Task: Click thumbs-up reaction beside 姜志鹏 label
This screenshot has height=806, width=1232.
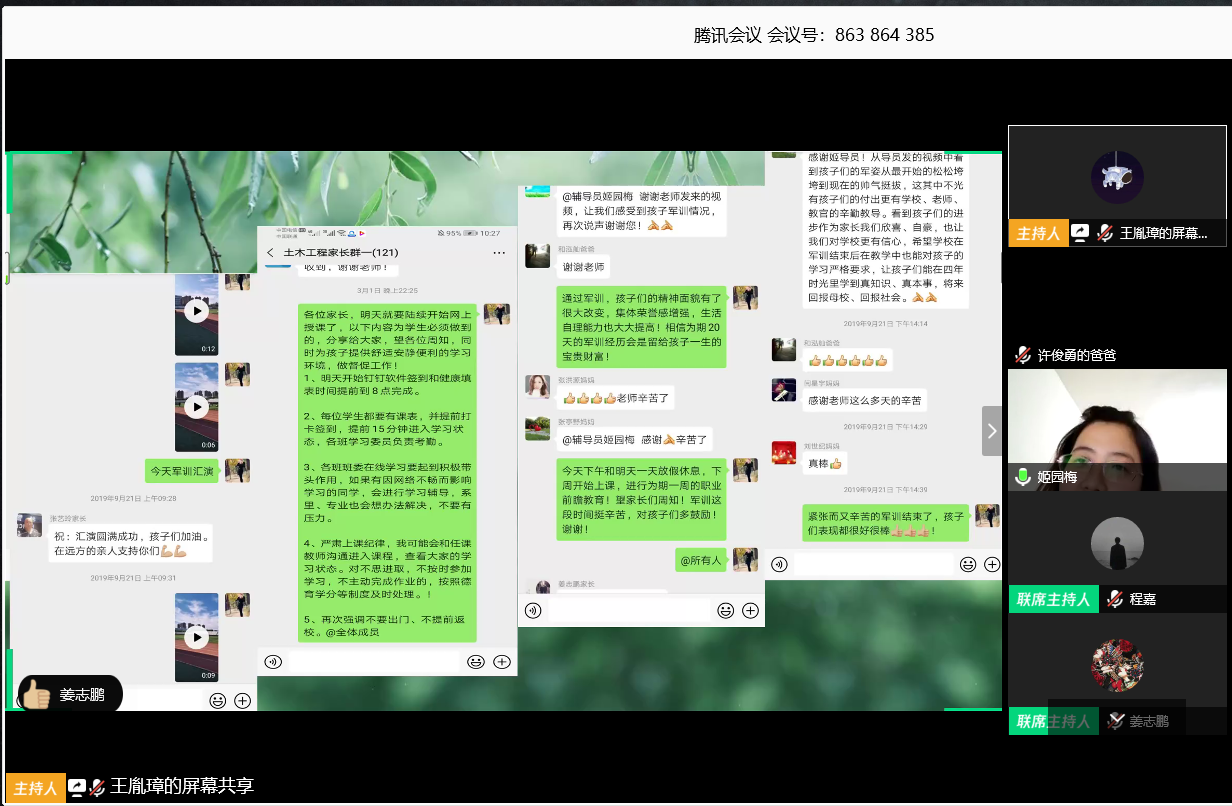Action: coord(37,694)
